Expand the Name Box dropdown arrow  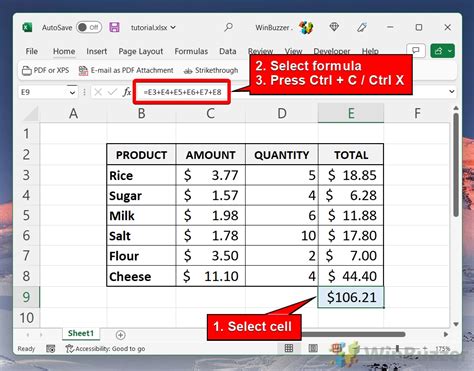pyautogui.click(x=72, y=92)
